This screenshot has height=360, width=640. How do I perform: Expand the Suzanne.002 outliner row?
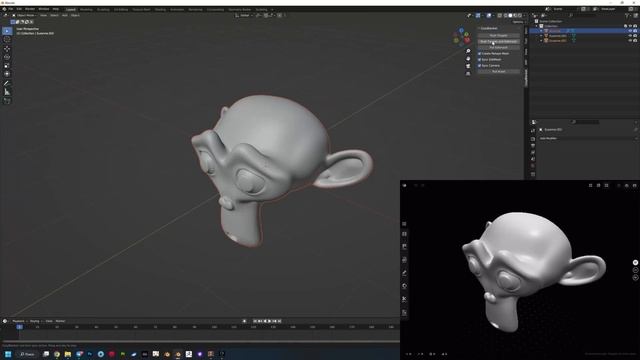click(x=542, y=41)
